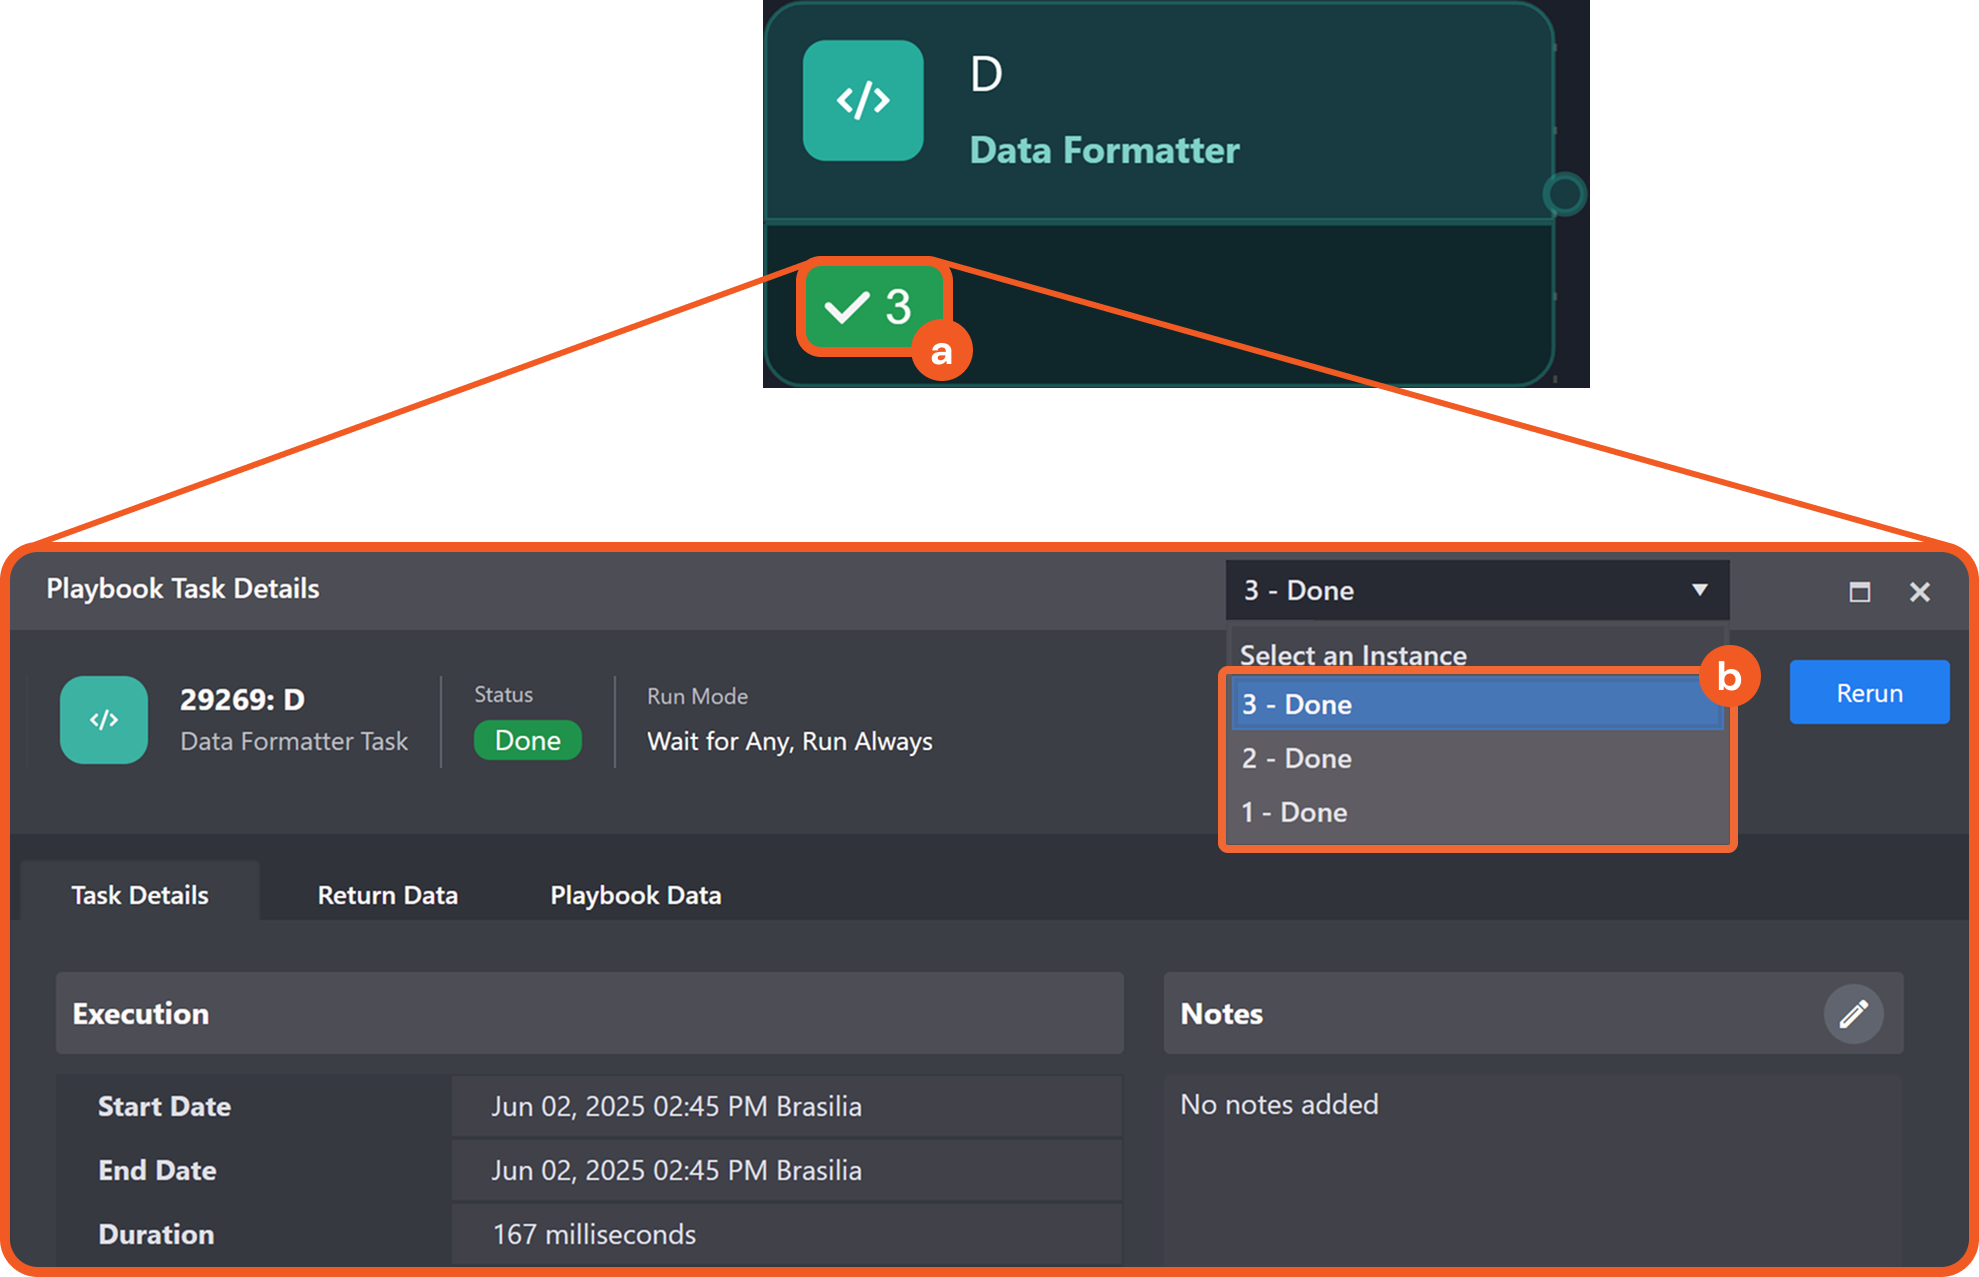Click the task icon beside 29269: D
The width and height of the screenshot is (1979, 1277).
coord(104,720)
